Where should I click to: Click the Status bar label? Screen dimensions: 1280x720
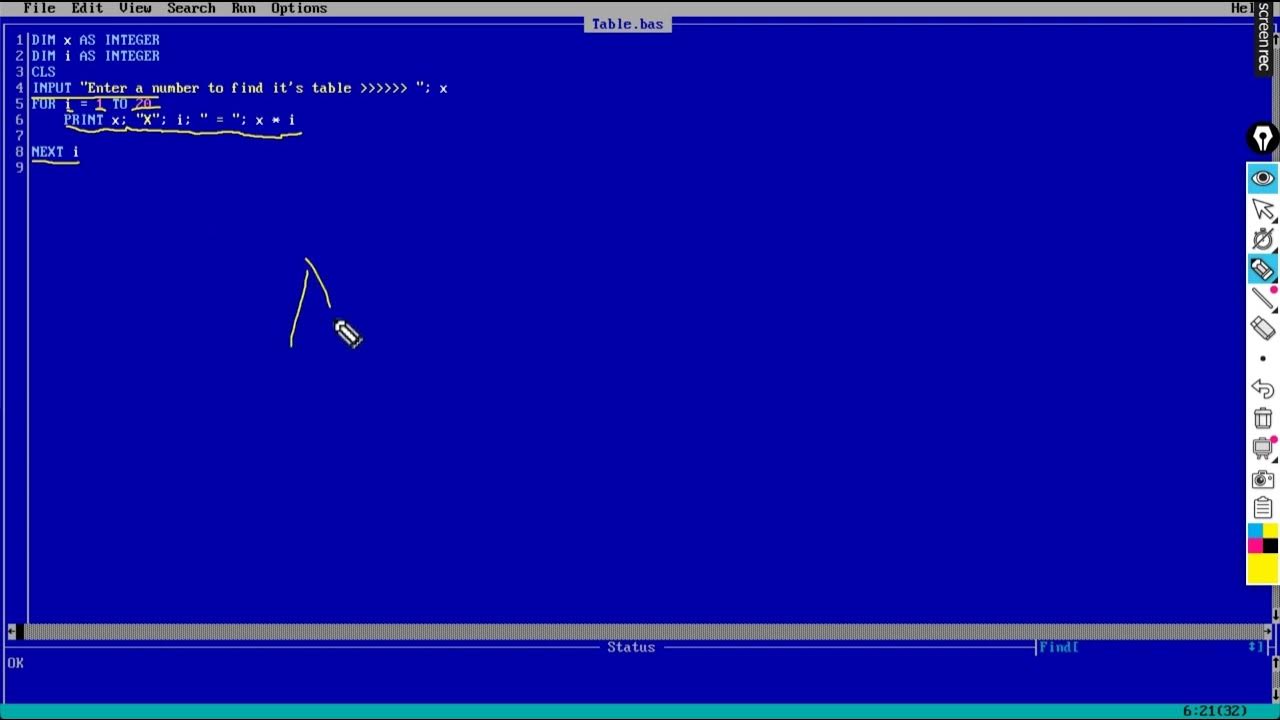tap(631, 647)
